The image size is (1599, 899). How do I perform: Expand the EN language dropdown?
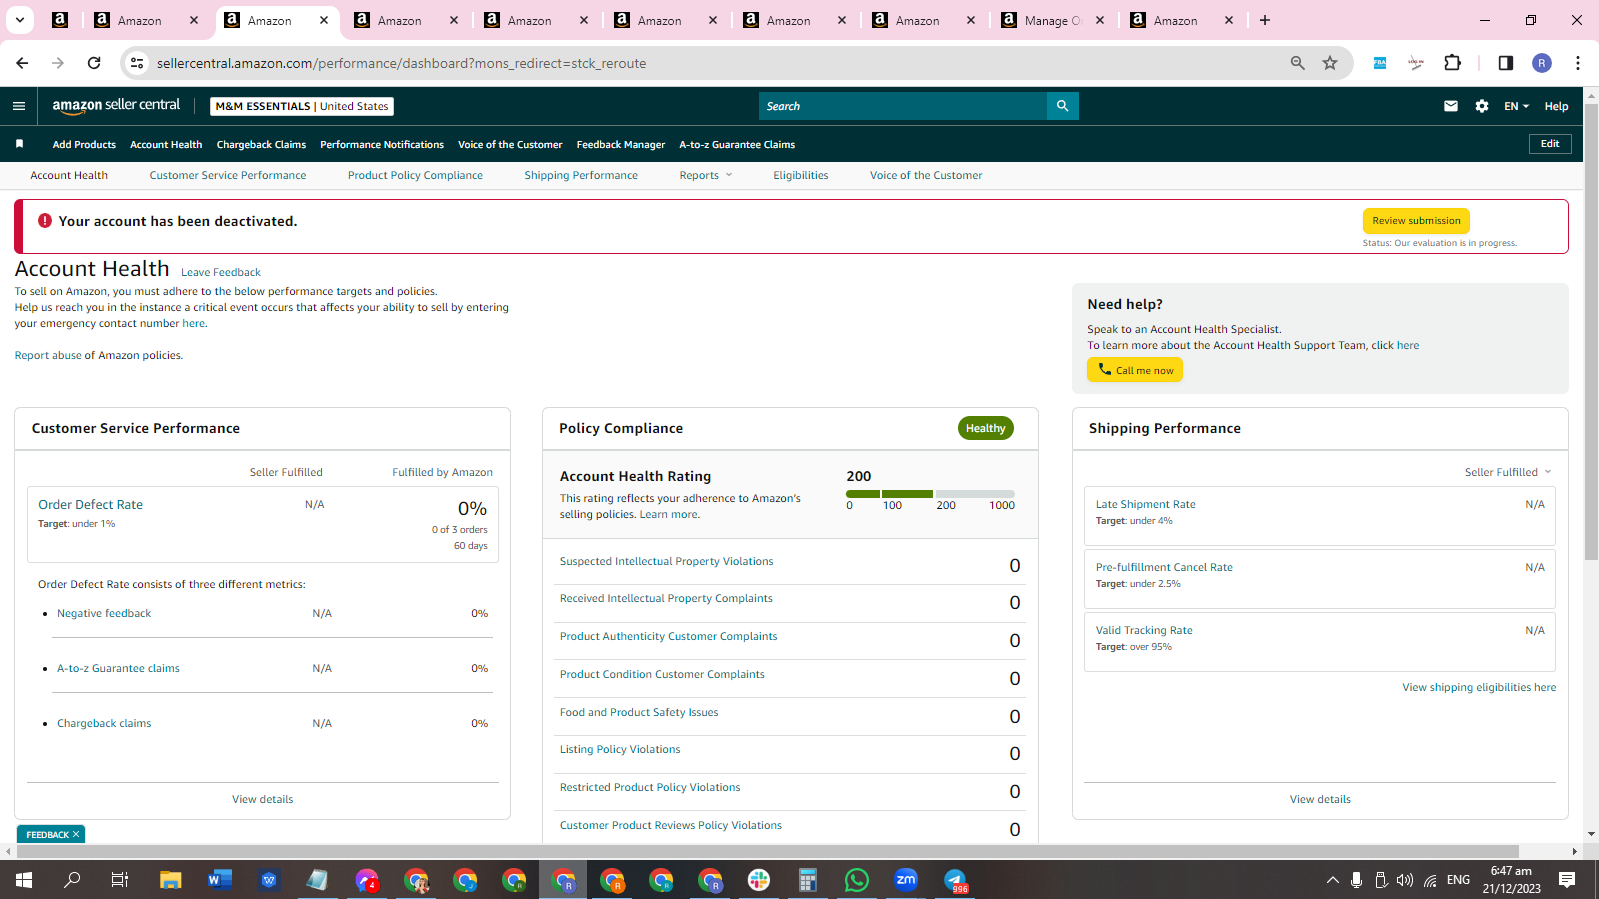(x=1516, y=106)
